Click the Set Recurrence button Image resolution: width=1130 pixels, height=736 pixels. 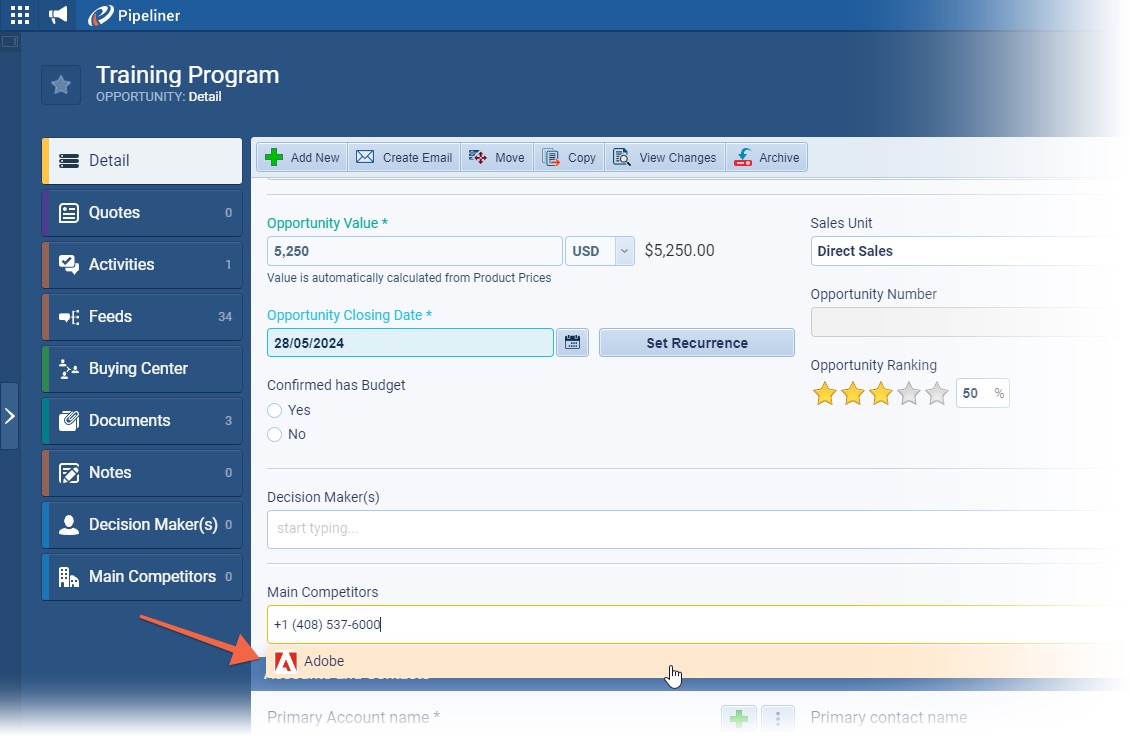(696, 343)
